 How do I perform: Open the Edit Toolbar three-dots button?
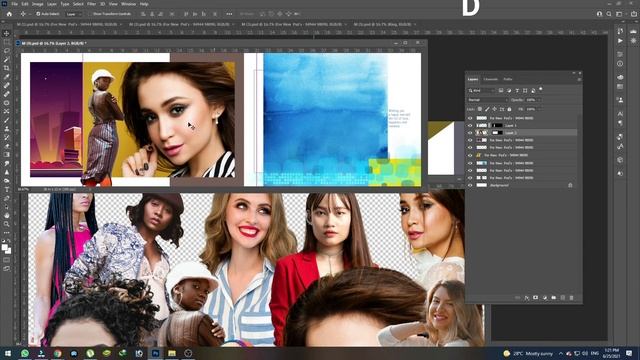point(7,233)
